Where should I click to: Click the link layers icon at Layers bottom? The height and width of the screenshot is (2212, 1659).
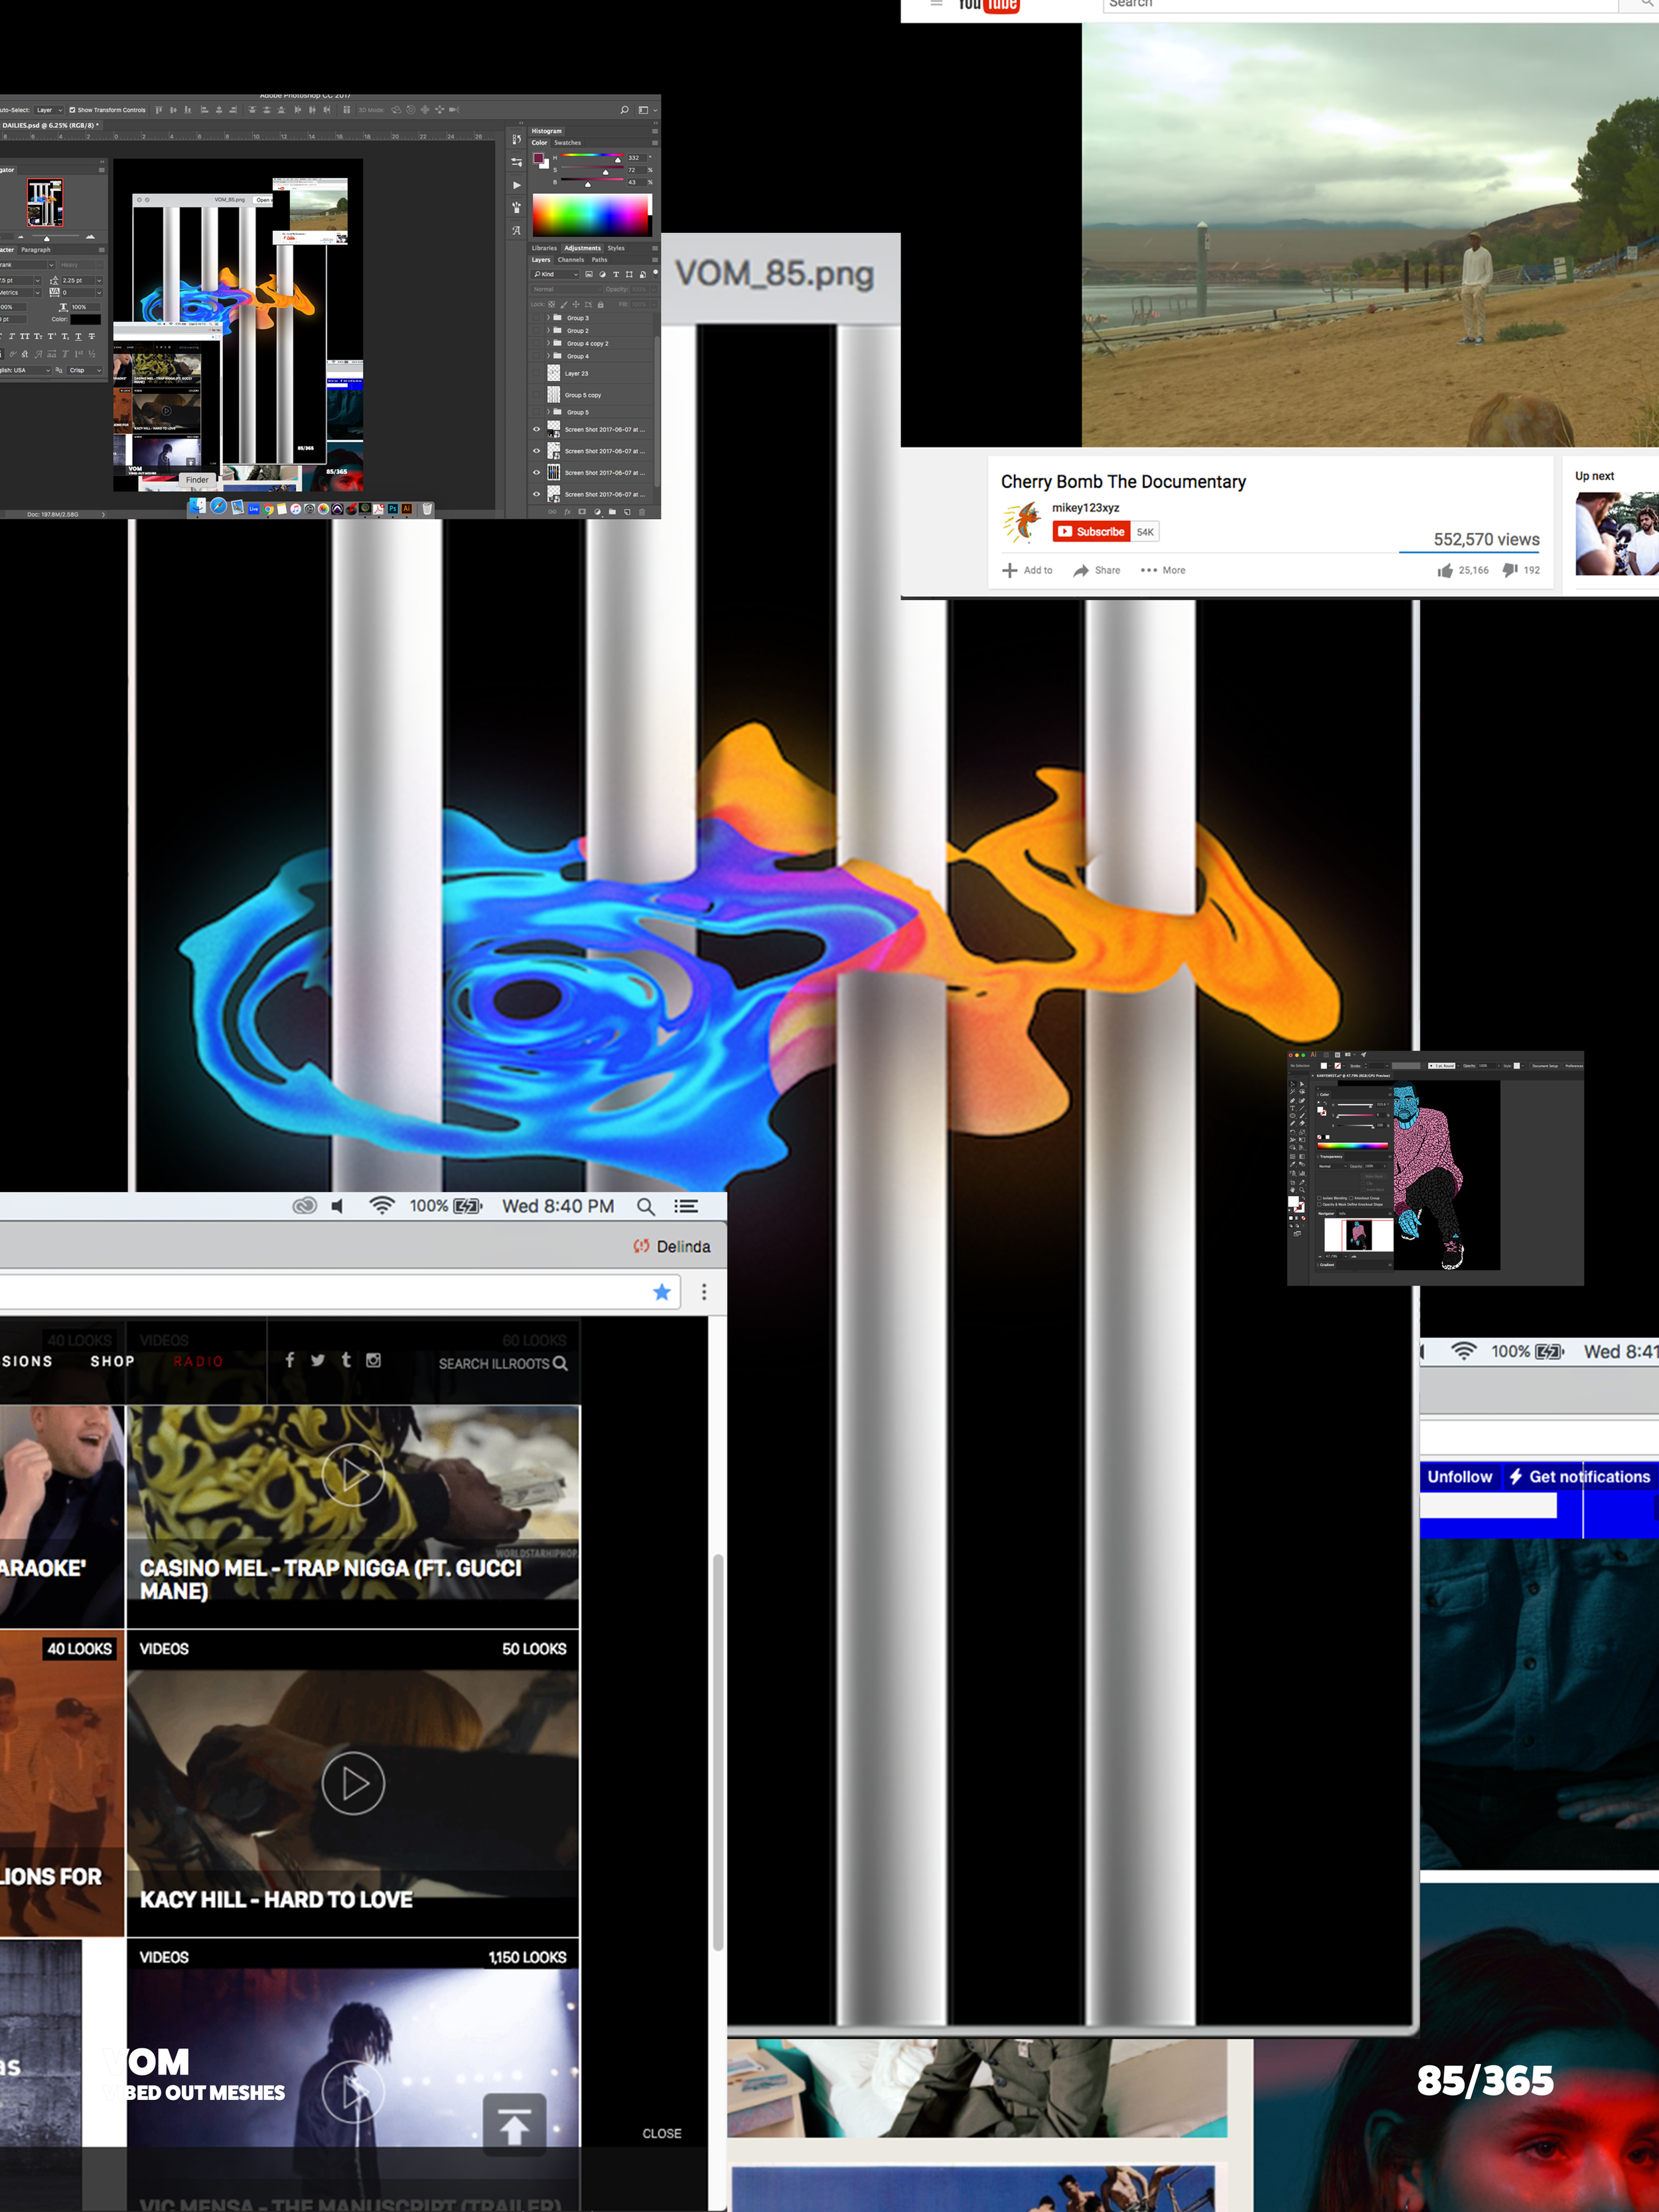pyautogui.click(x=552, y=512)
